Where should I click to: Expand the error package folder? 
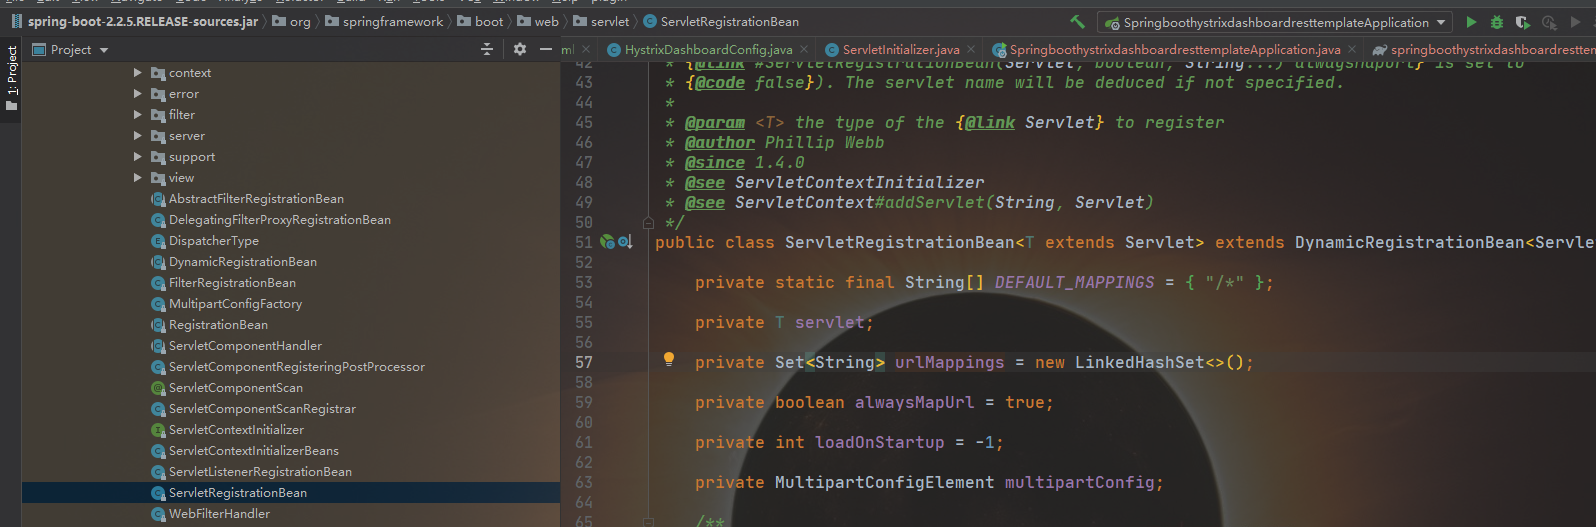[x=138, y=93]
